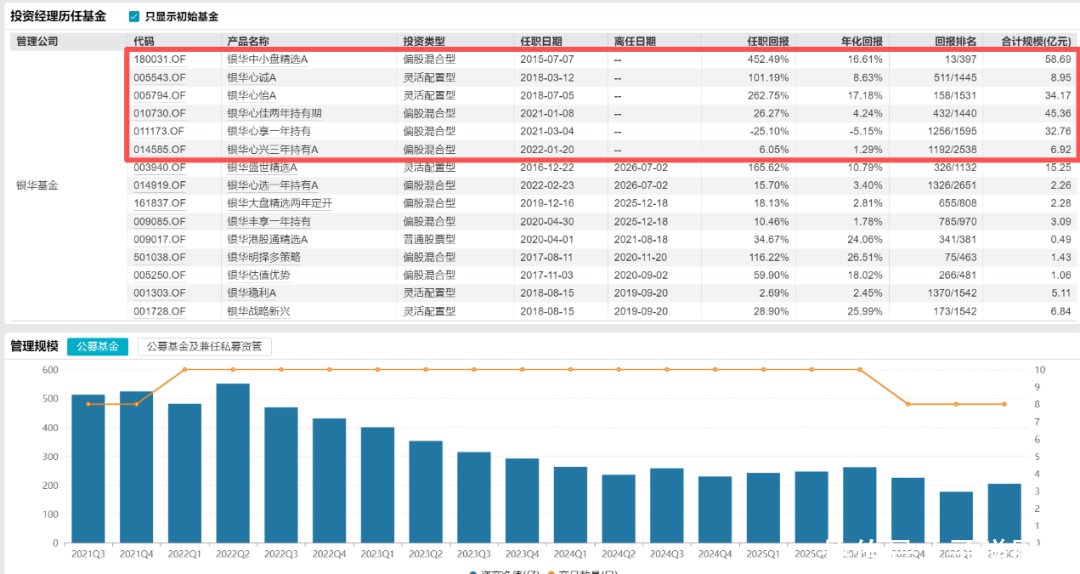Click the 合计规模(亿元) column header
This screenshot has width=1080, height=574.
coord(1036,41)
